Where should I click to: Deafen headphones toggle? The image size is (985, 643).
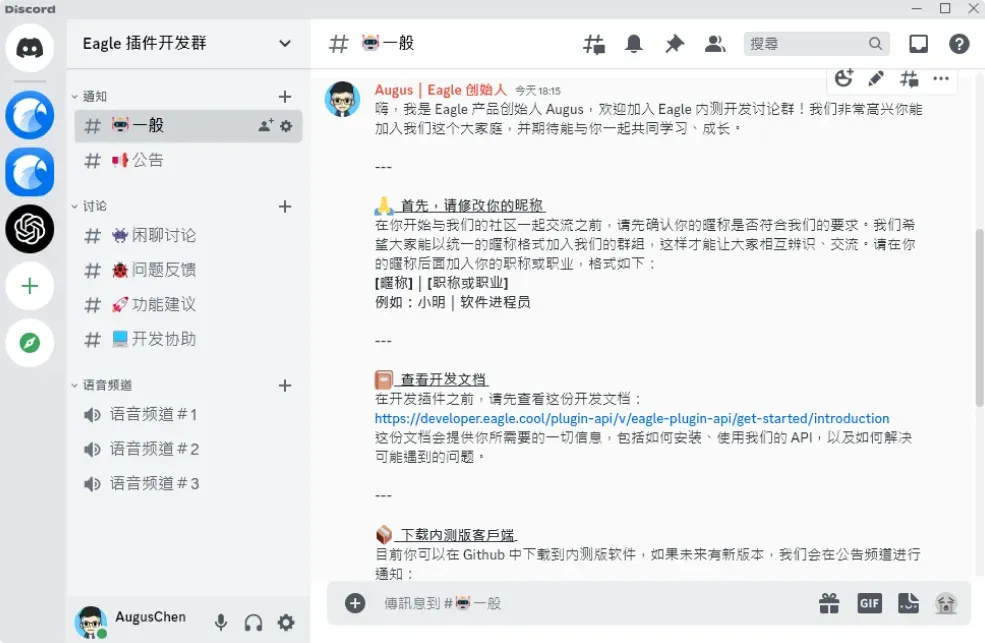(253, 622)
